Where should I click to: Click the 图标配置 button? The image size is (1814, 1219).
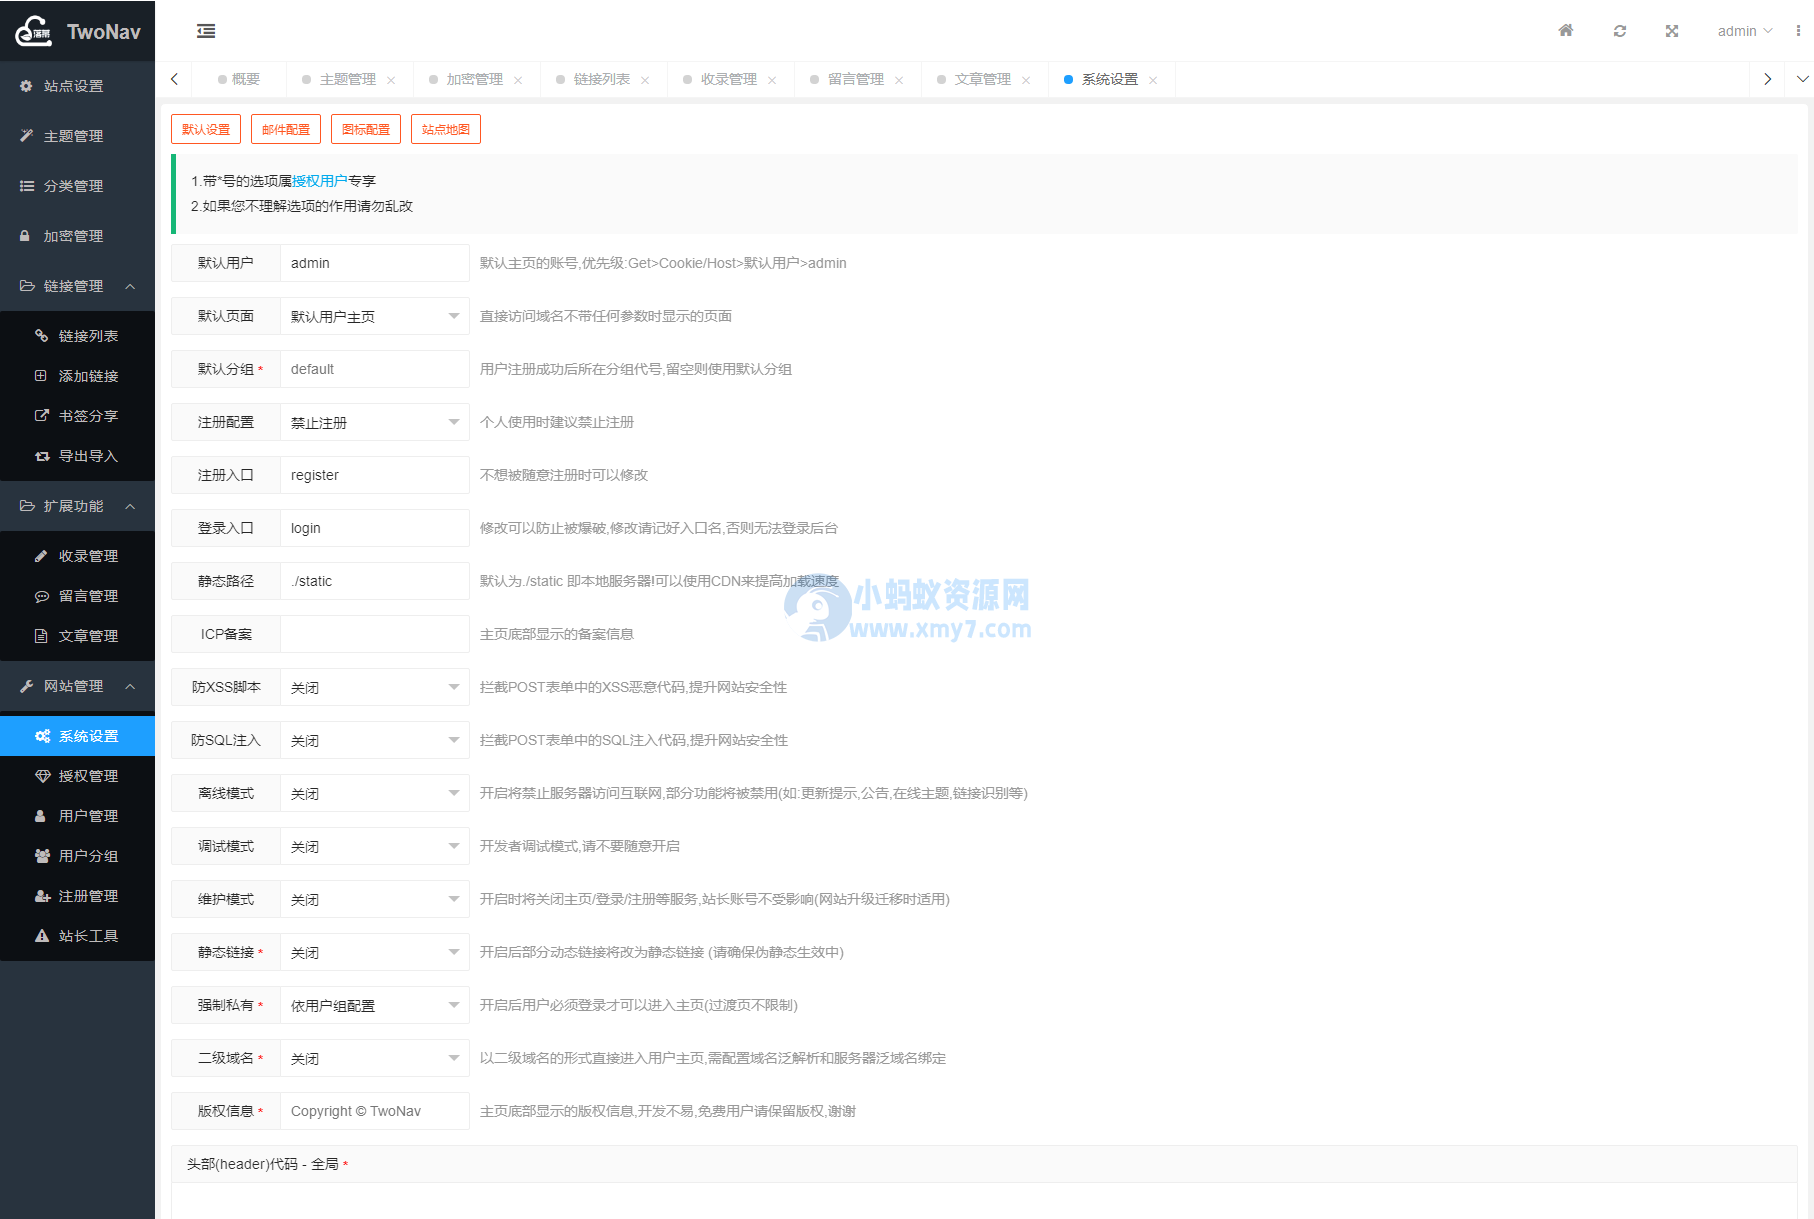(x=366, y=129)
